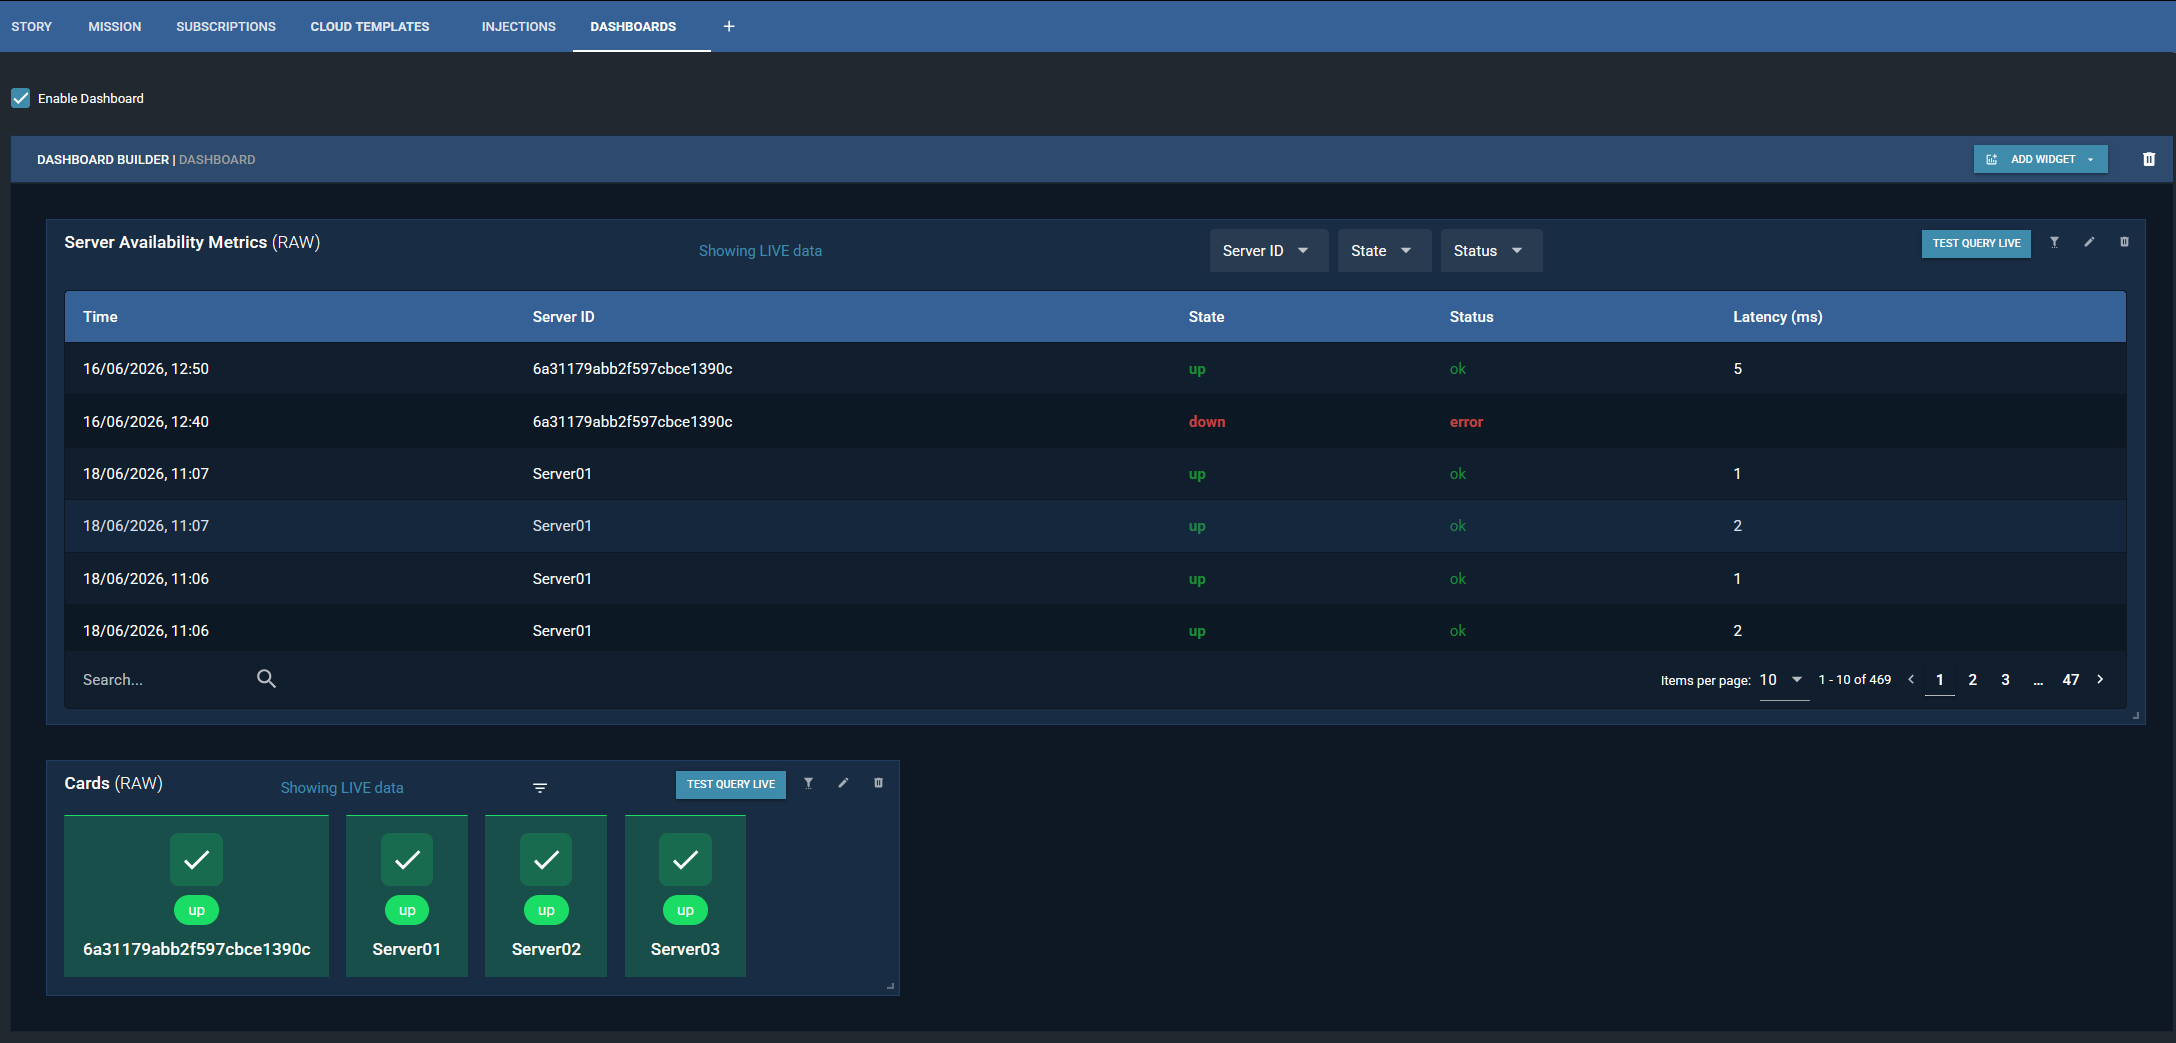Click the down state in 12:40 row
2176x1043 pixels.
coord(1206,422)
